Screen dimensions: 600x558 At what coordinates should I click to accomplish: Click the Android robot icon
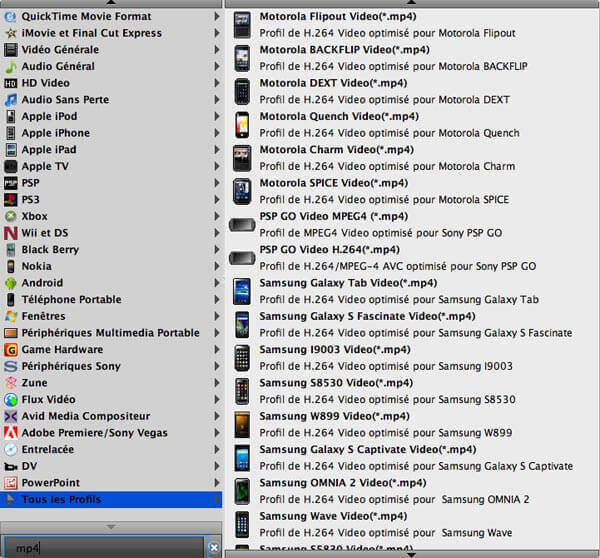tap(11, 283)
